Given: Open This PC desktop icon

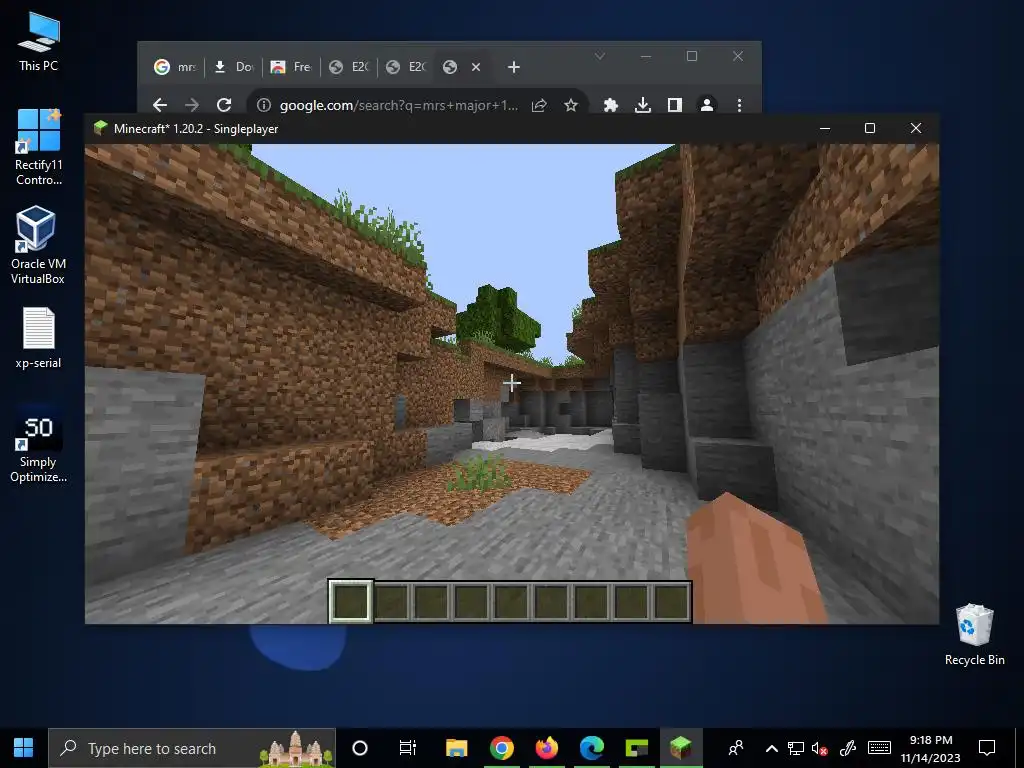Looking at the screenshot, I should pyautogui.click(x=38, y=42).
